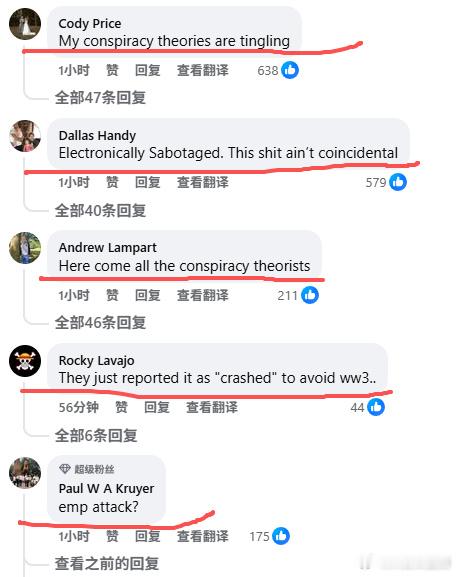Like Dallas Handy's comment with 赞
This screenshot has height=577, width=456.
[112, 182]
